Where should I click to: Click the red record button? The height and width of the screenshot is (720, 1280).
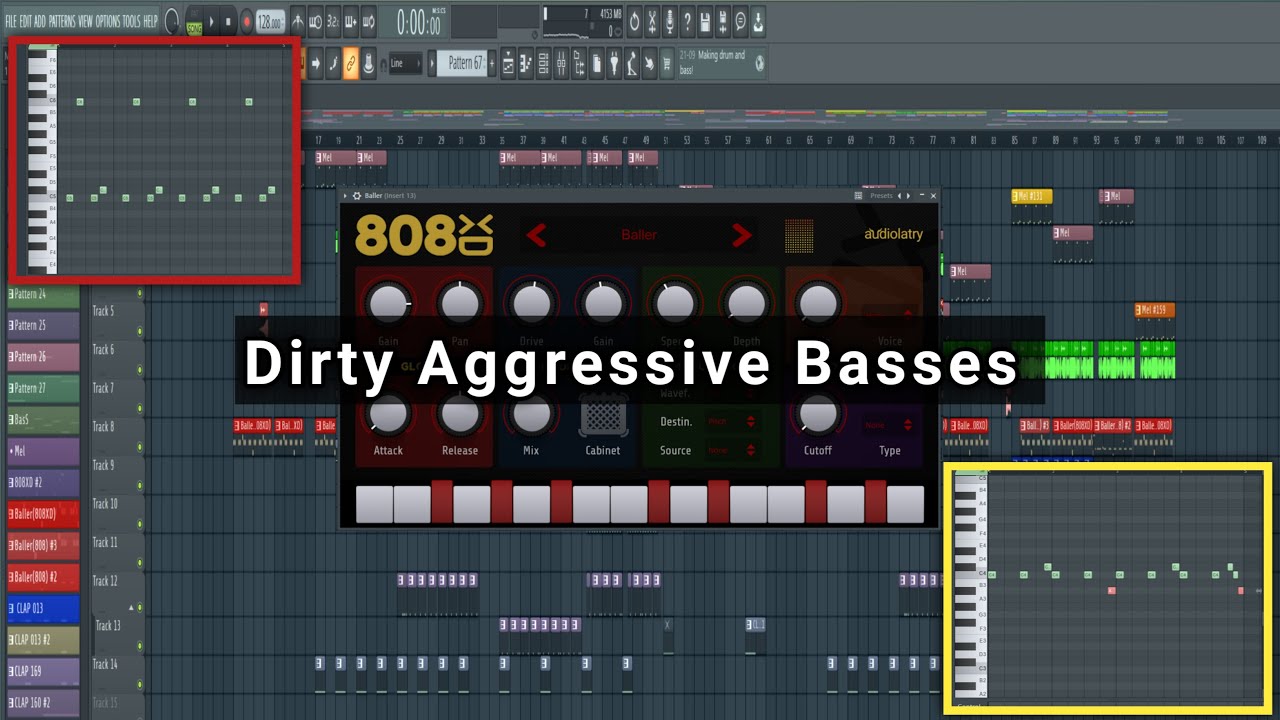coord(246,21)
